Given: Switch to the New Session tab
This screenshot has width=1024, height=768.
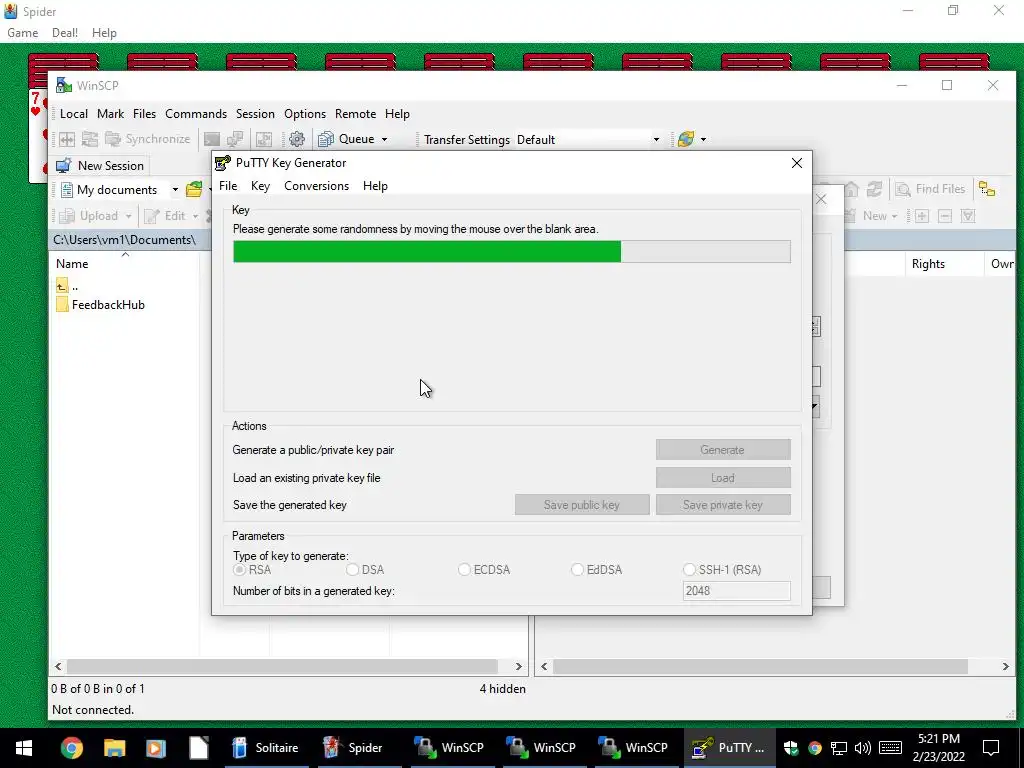Looking at the screenshot, I should [x=101, y=166].
